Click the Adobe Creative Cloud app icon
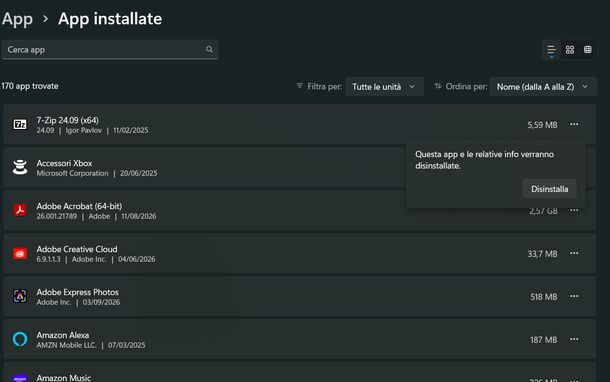Viewport: 610px width, 382px height. pos(20,254)
